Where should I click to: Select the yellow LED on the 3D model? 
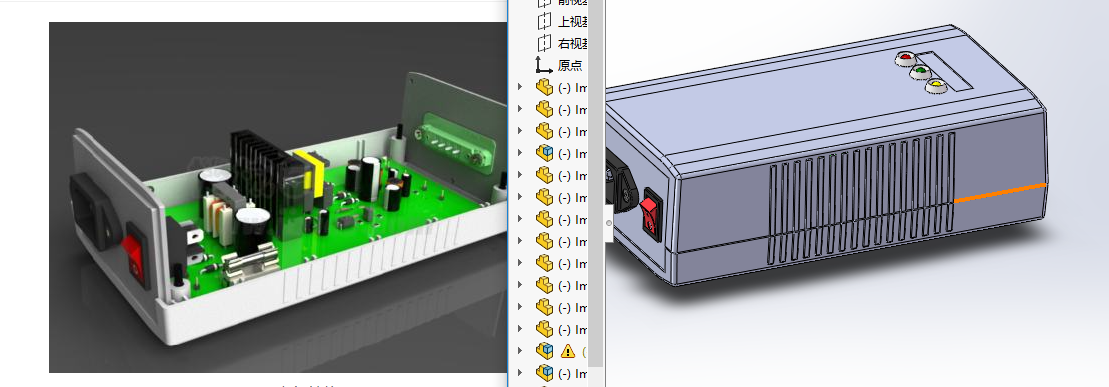(x=935, y=86)
